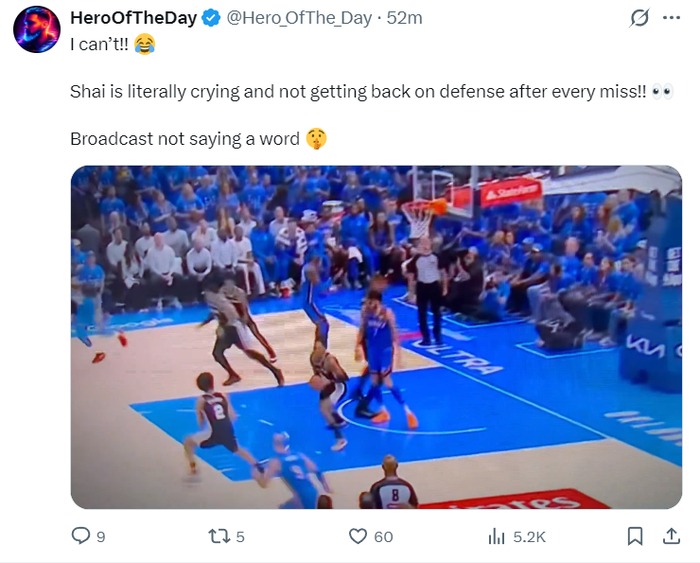Click the 5.2K views count
The width and height of the screenshot is (700, 563).
point(529,537)
